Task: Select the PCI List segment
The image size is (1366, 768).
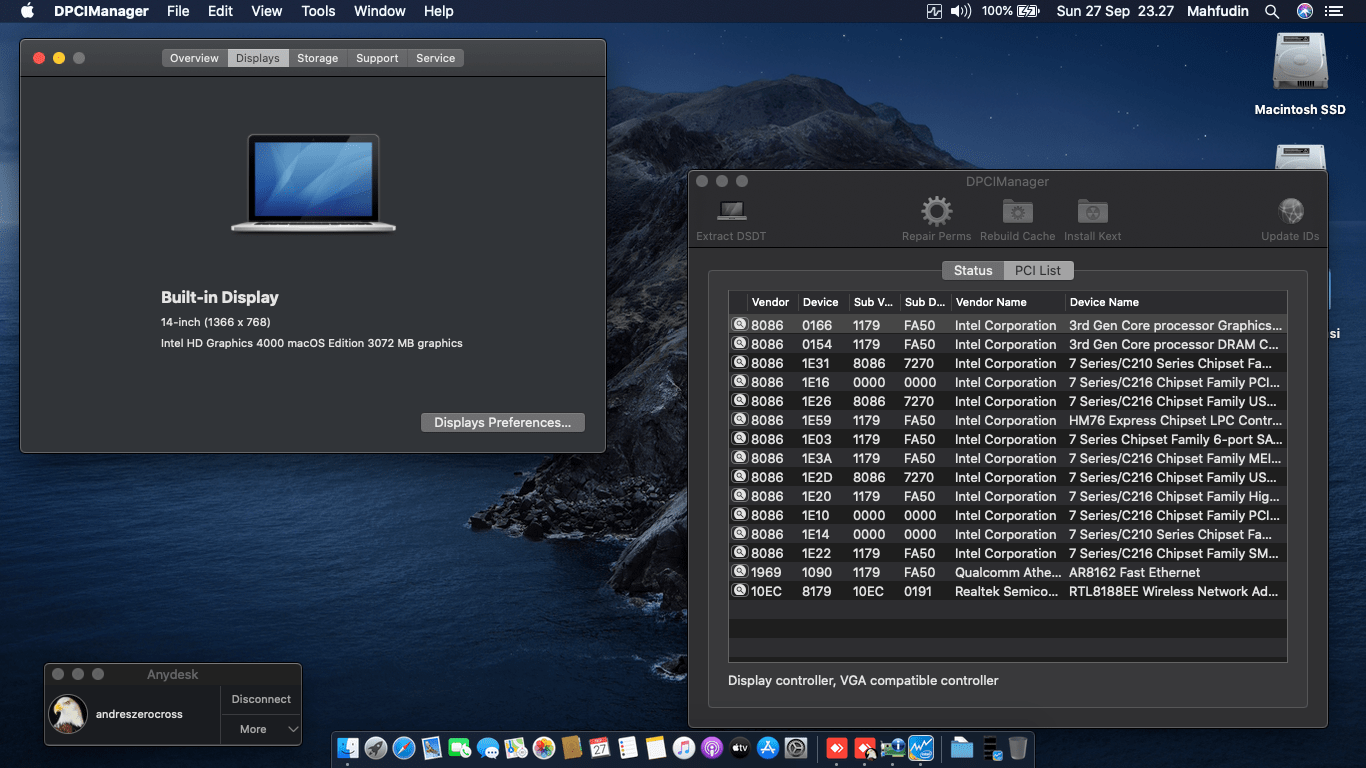Action: [x=1037, y=271]
